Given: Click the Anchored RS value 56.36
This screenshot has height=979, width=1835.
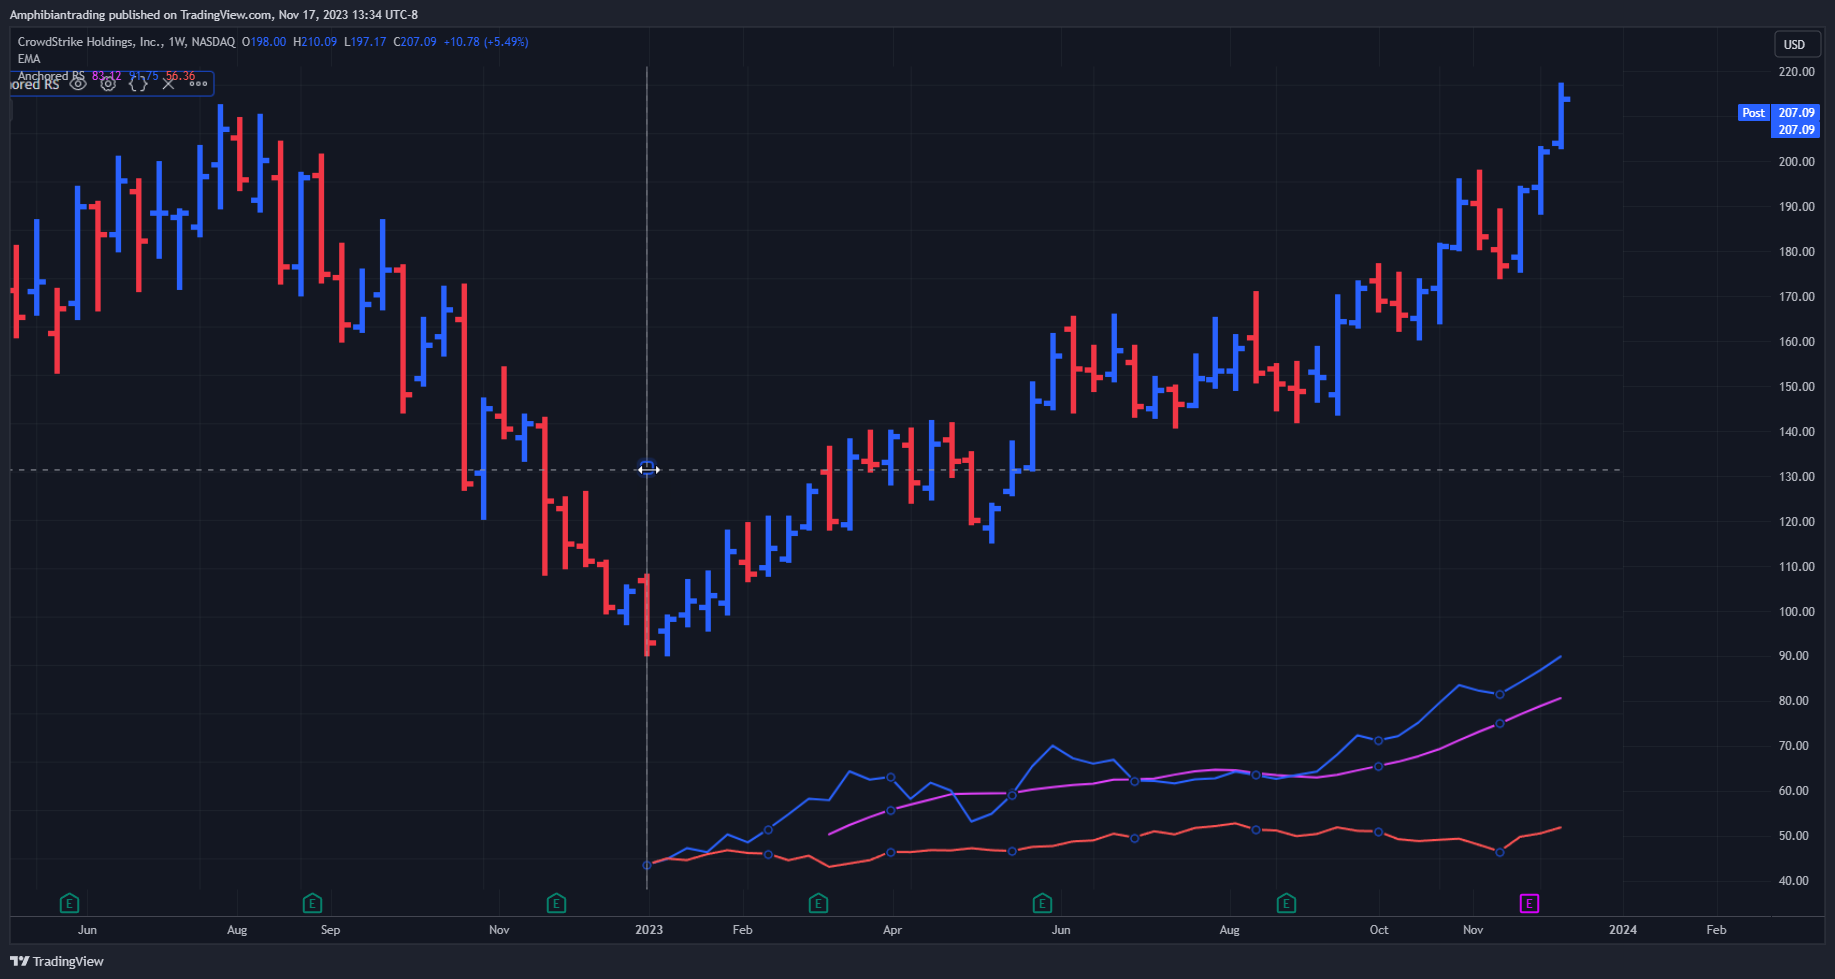Looking at the screenshot, I should tap(180, 76).
